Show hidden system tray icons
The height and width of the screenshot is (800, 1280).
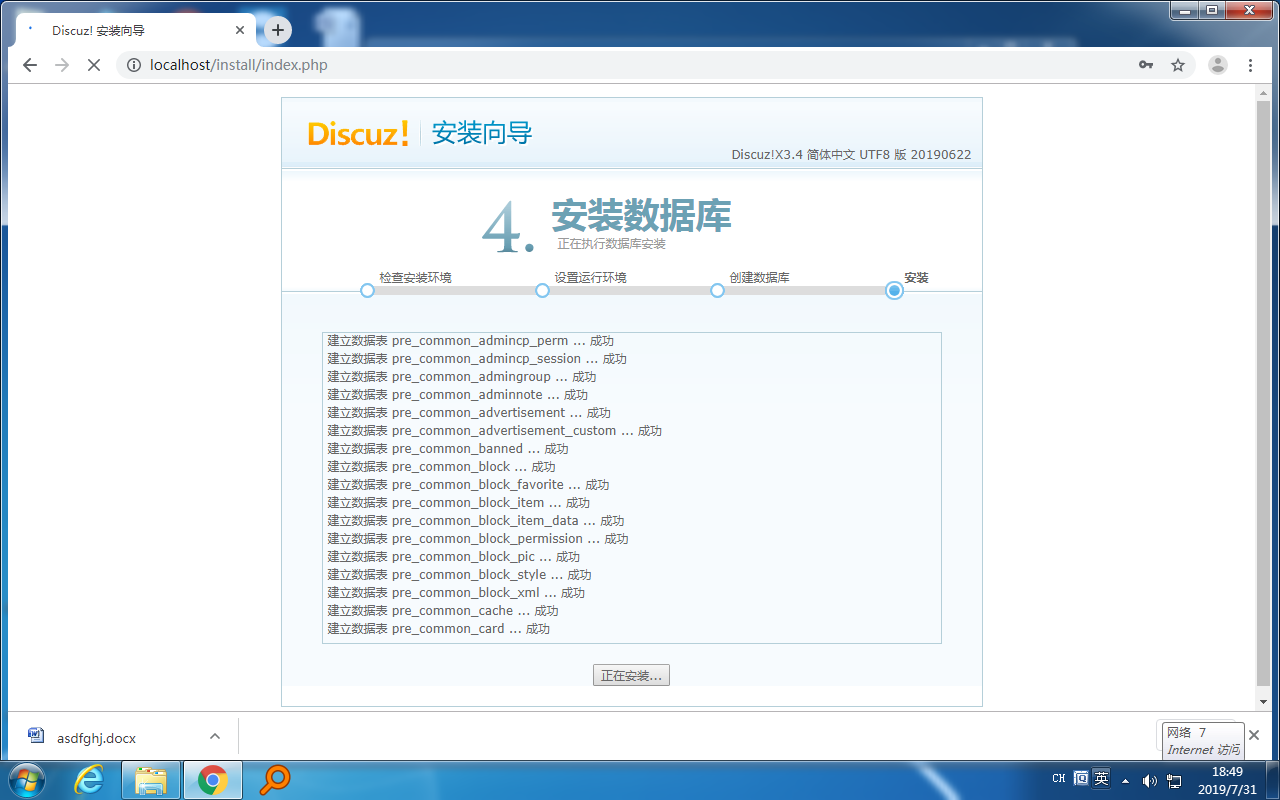click(1126, 780)
